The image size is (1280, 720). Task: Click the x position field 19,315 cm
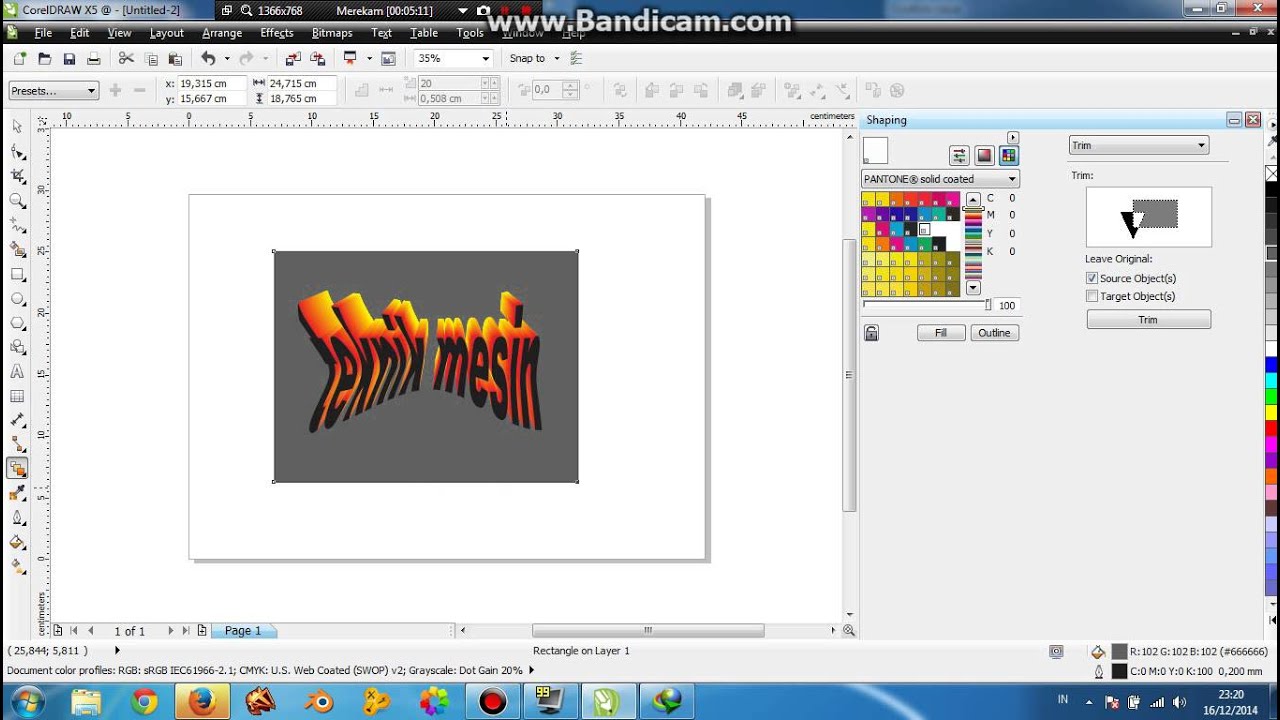click(x=211, y=84)
